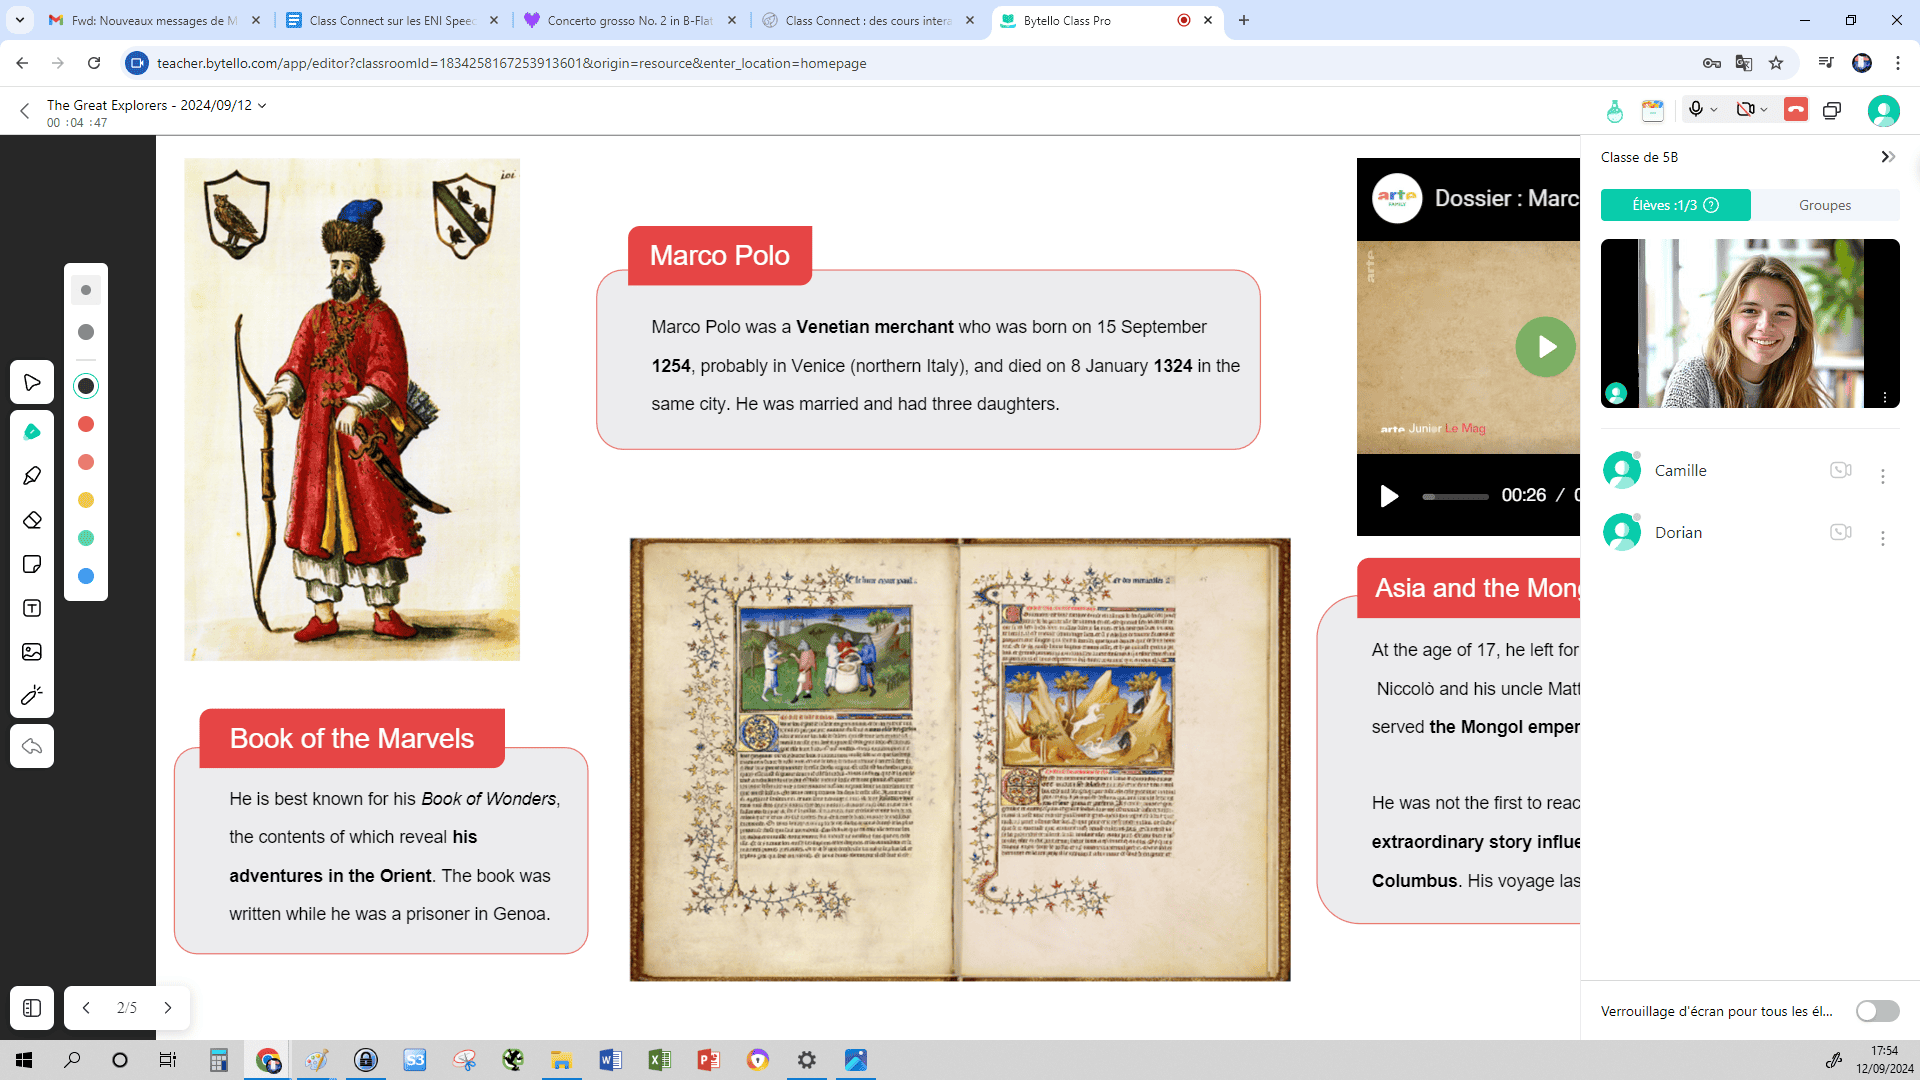Select the text box tool

coord(32,608)
